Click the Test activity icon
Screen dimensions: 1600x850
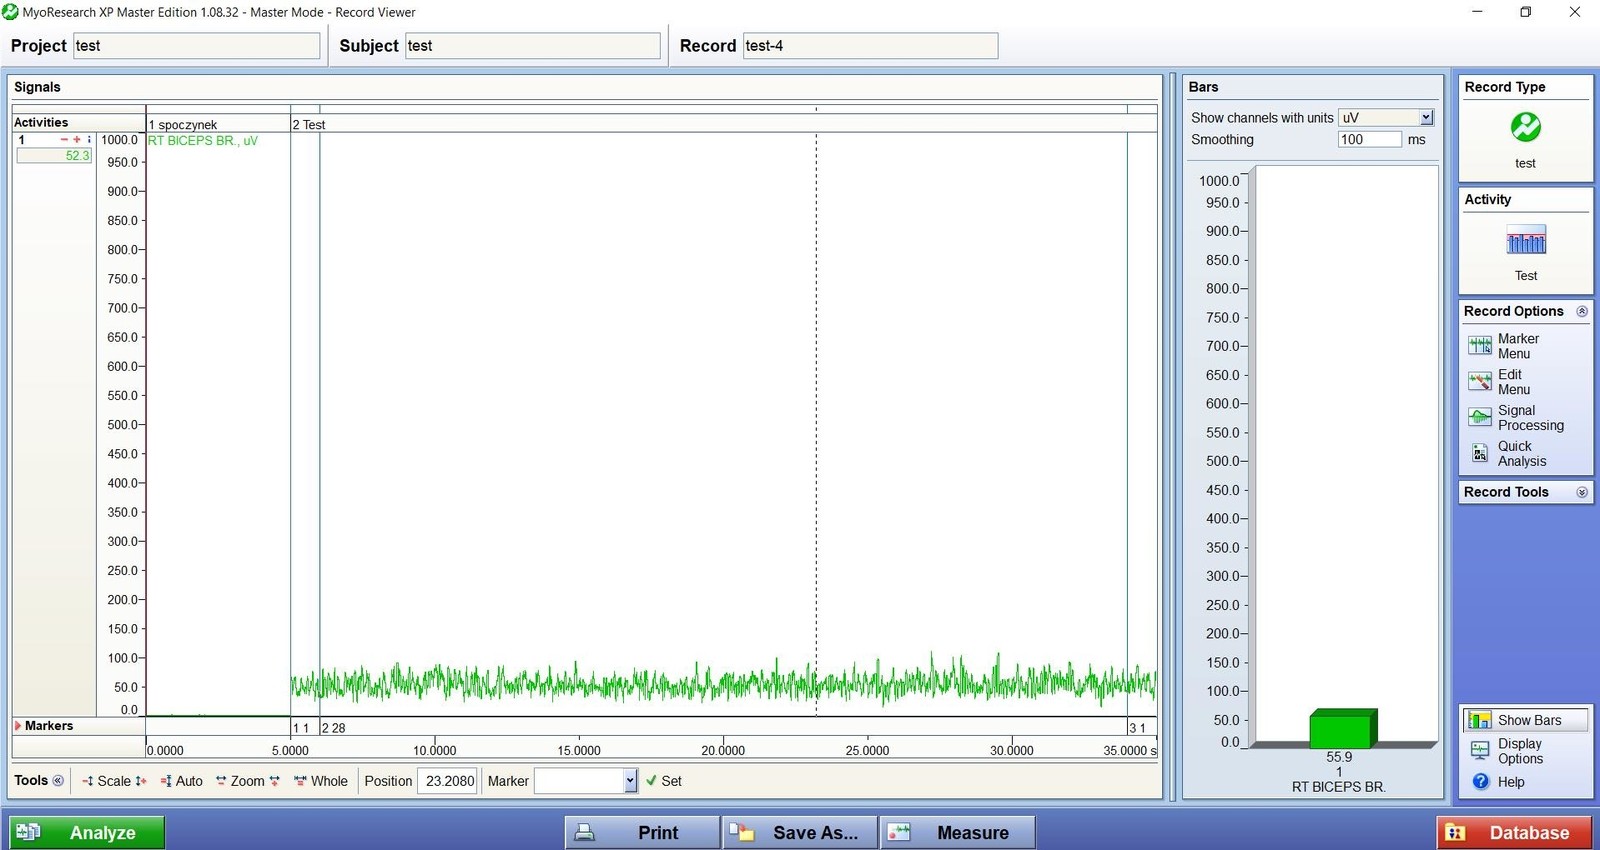tap(1525, 243)
